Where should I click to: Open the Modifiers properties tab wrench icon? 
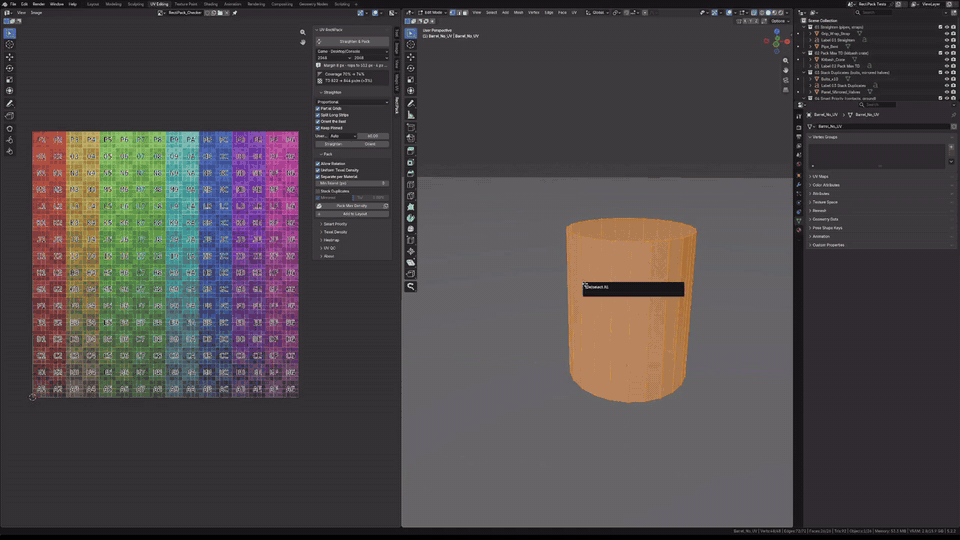tap(798, 184)
